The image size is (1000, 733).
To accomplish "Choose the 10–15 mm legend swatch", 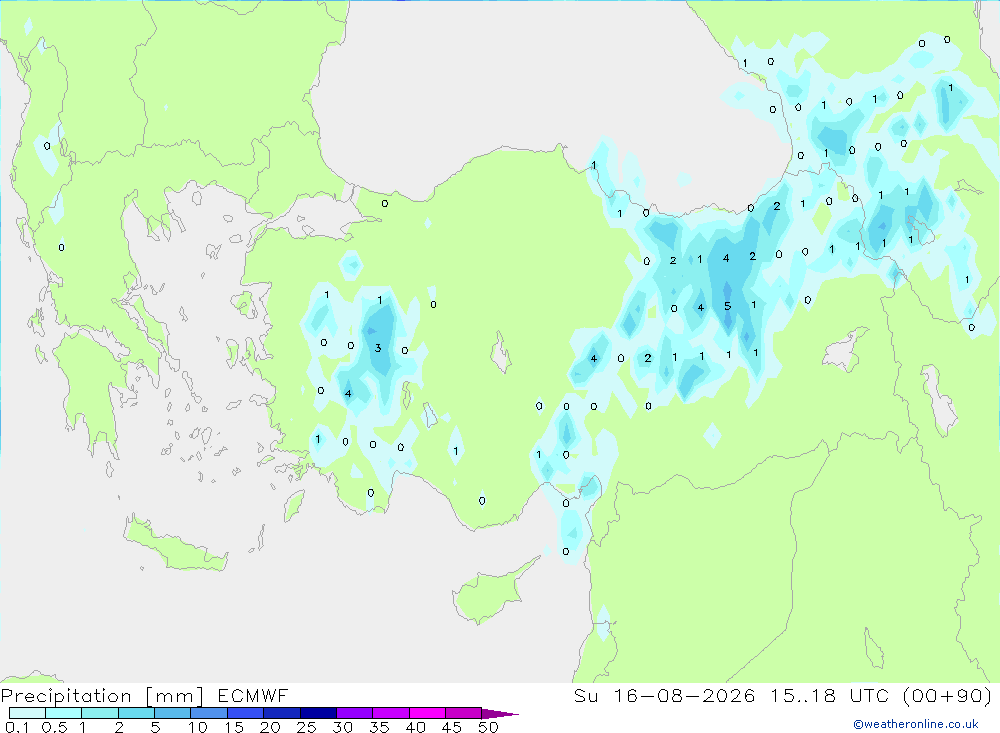I will [x=209, y=713].
